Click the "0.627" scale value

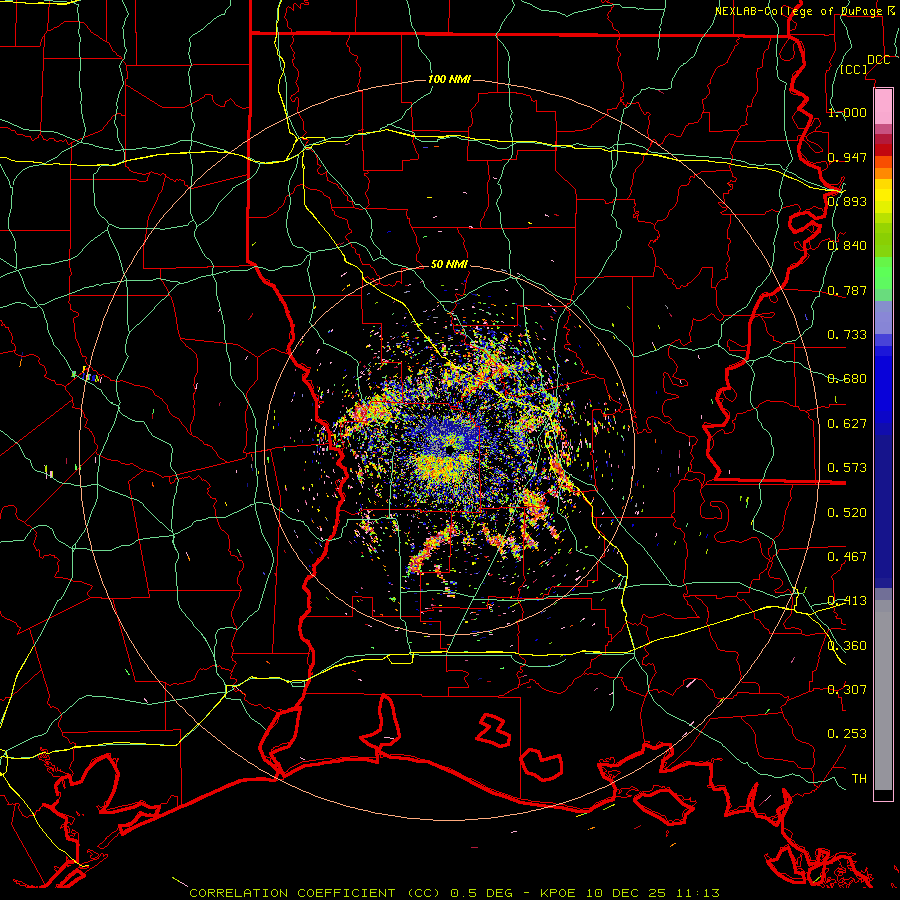click(847, 424)
